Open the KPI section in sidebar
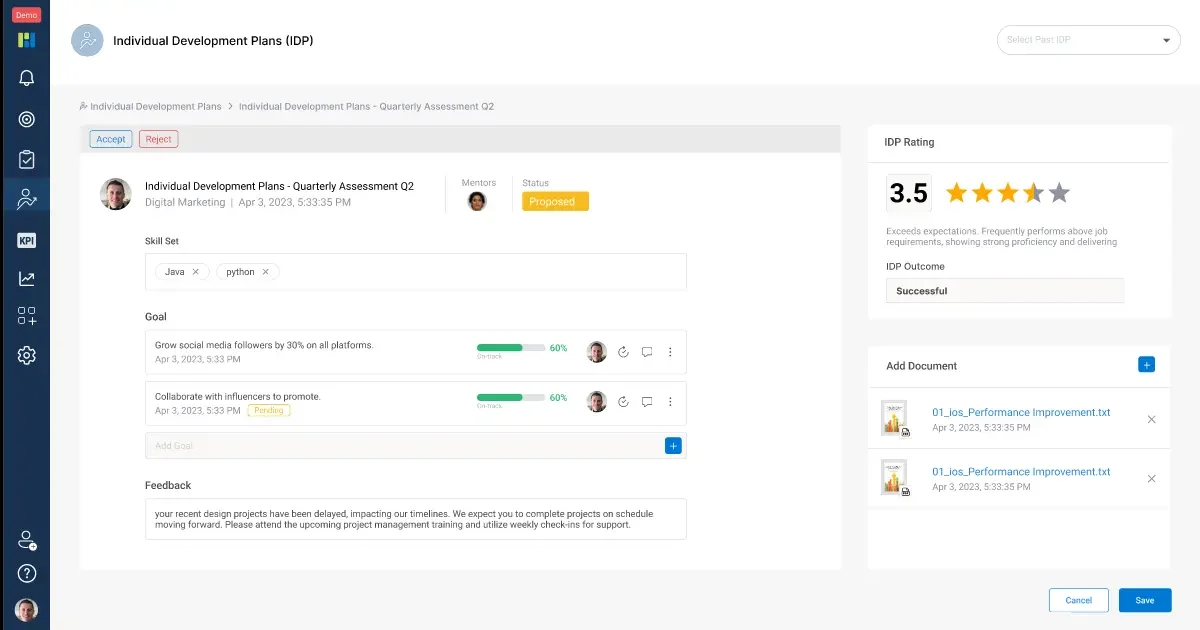1200x630 pixels. click(27, 240)
